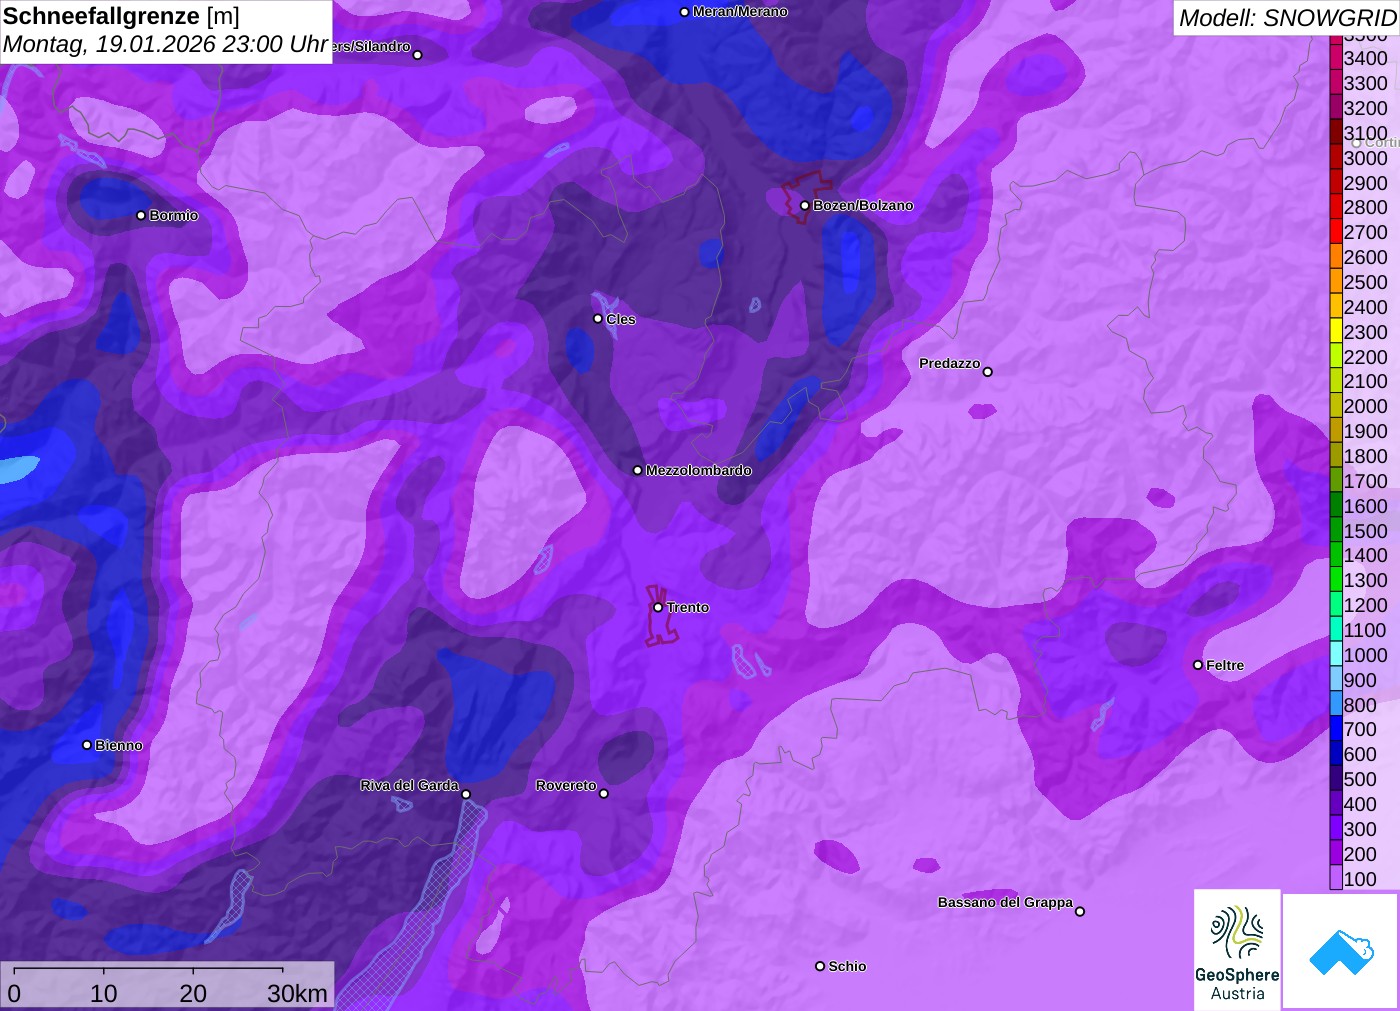
Task: Pick the 700 m blue legend swatch
Action: pos(1336,729)
